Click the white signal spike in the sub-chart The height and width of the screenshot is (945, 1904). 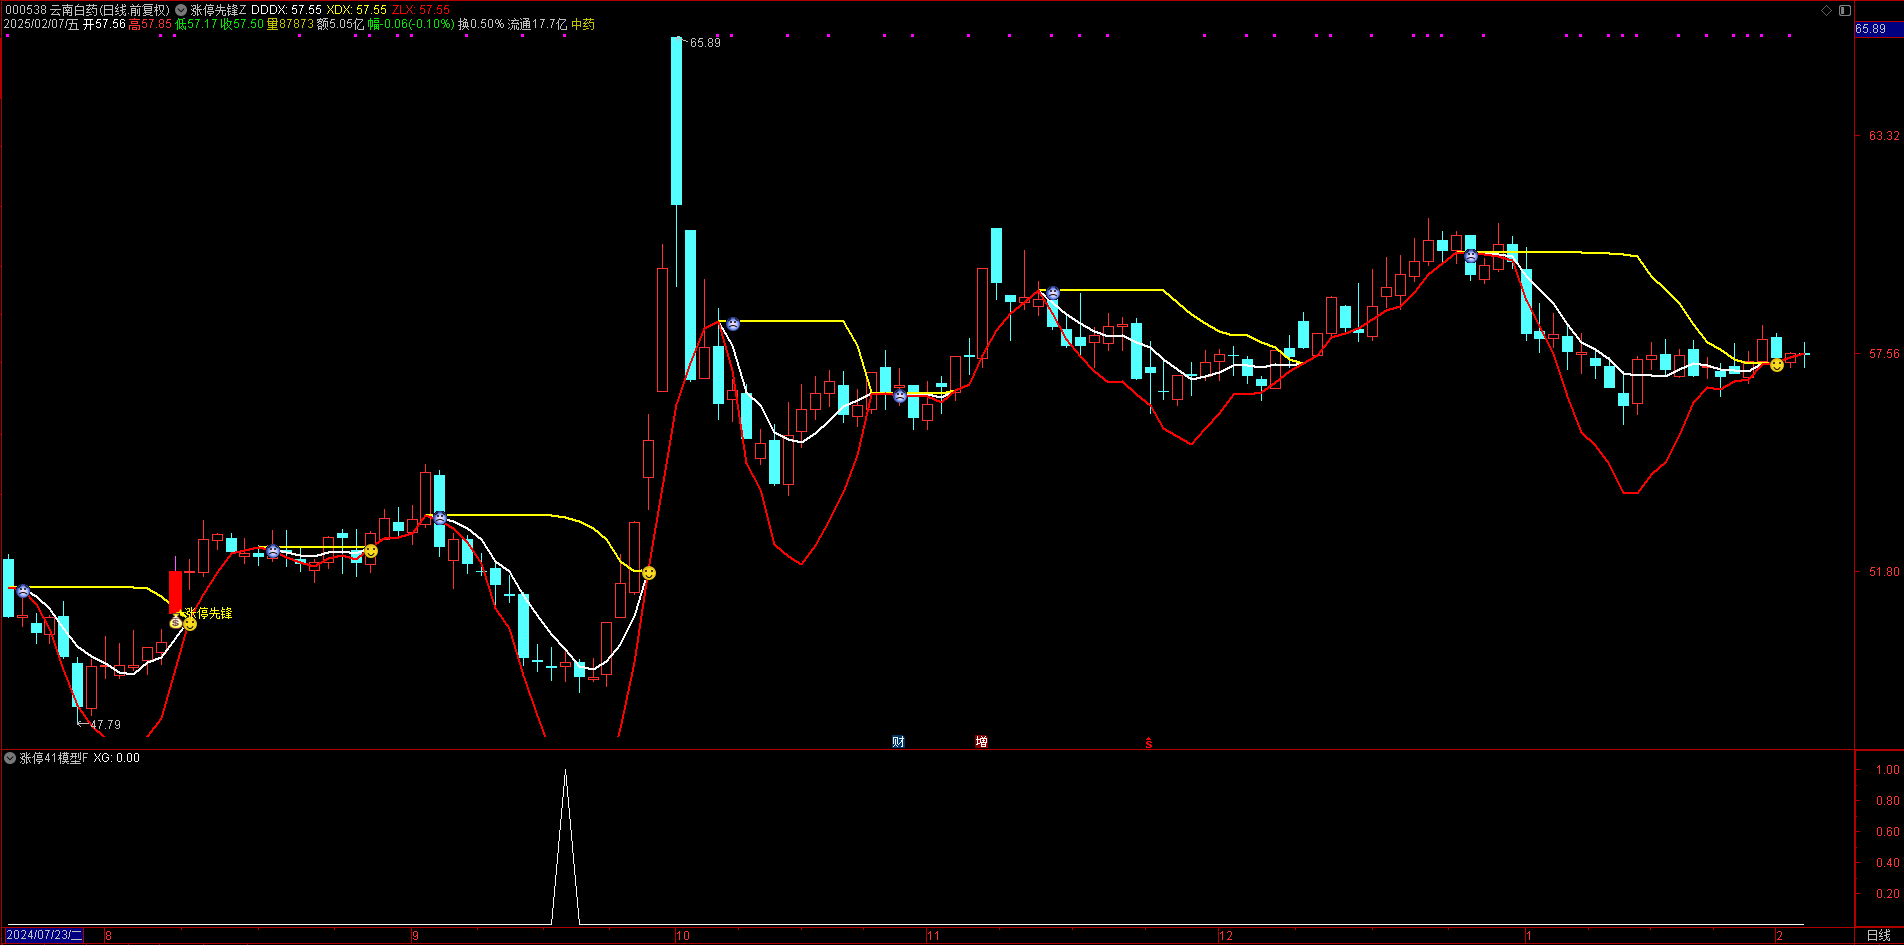(566, 846)
